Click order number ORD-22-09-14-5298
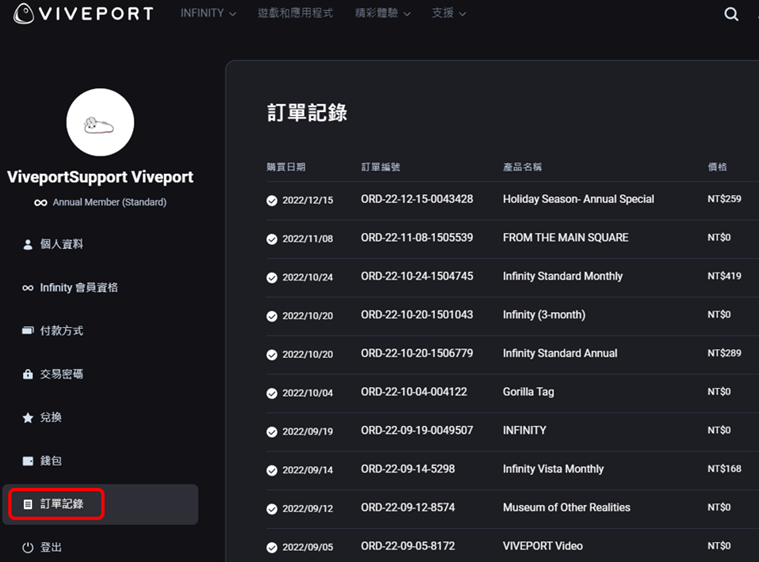 coord(408,469)
